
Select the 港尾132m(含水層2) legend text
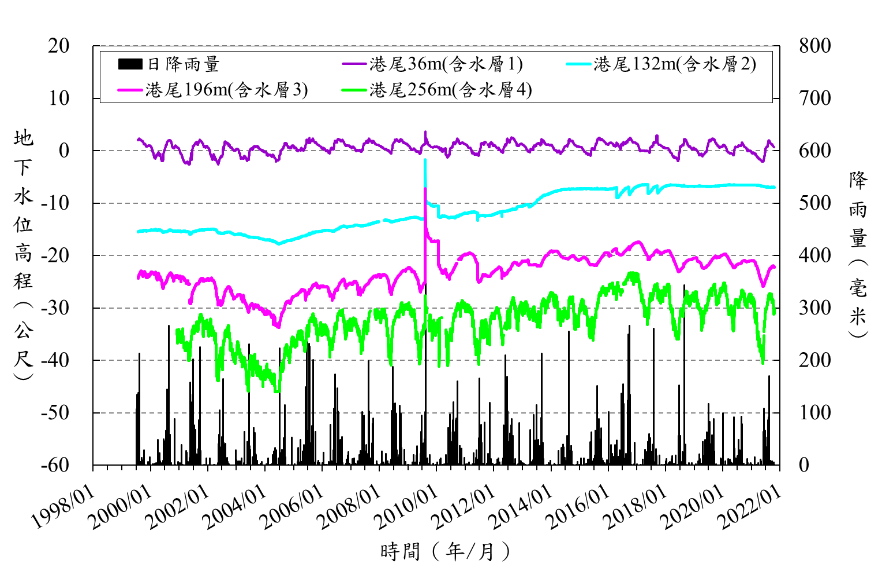(x=675, y=65)
